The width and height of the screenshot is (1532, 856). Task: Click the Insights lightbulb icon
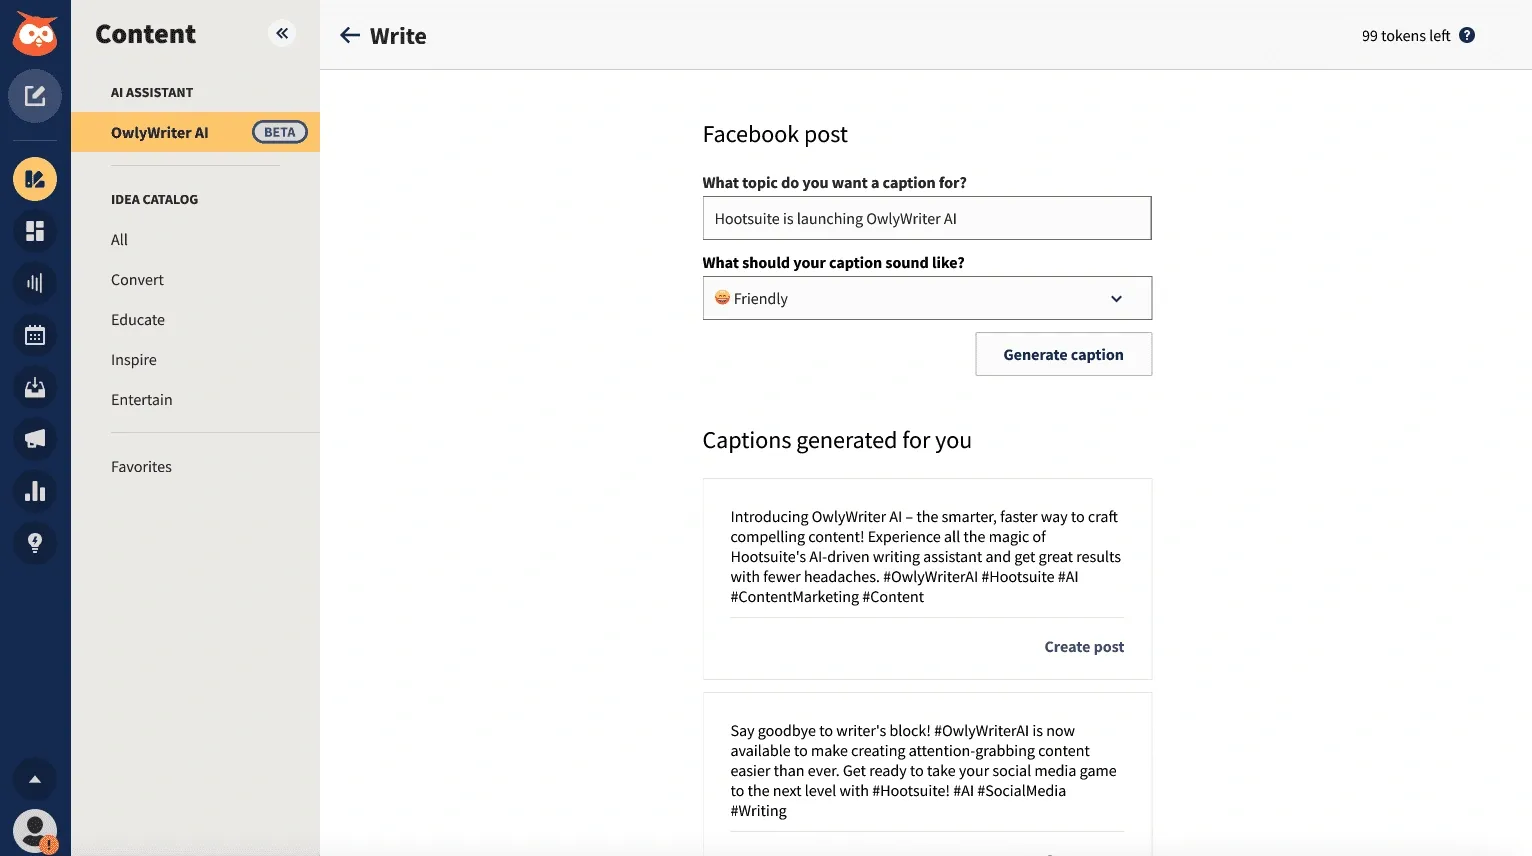pos(35,543)
